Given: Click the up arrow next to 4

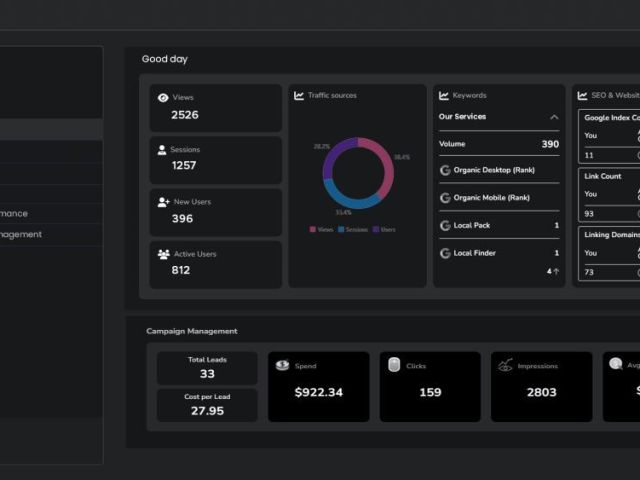Looking at the screenshot, I should point(556,271).
